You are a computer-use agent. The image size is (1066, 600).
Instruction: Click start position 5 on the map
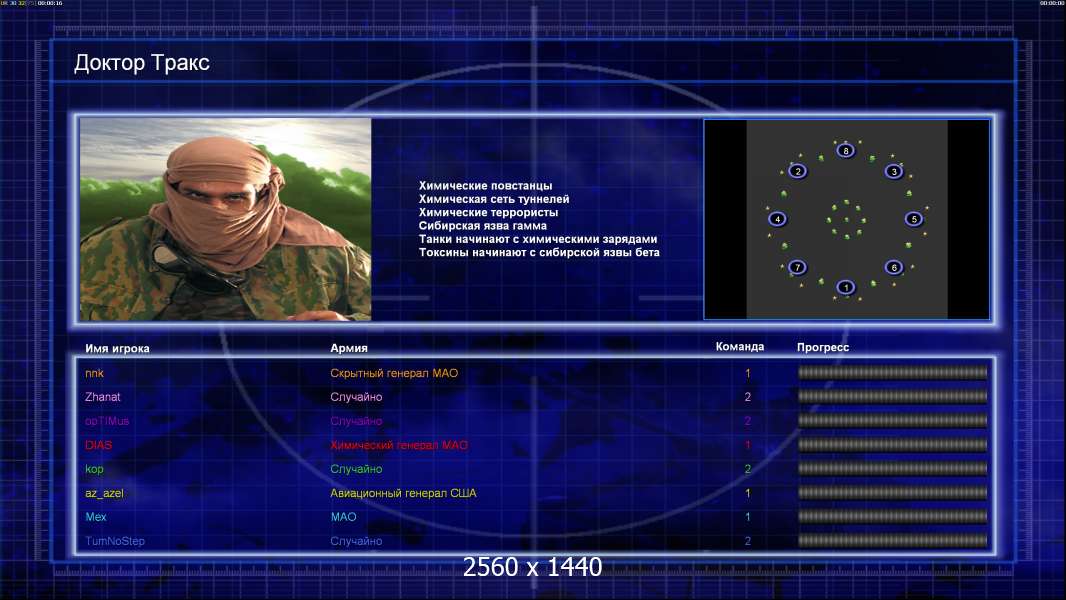914,219
